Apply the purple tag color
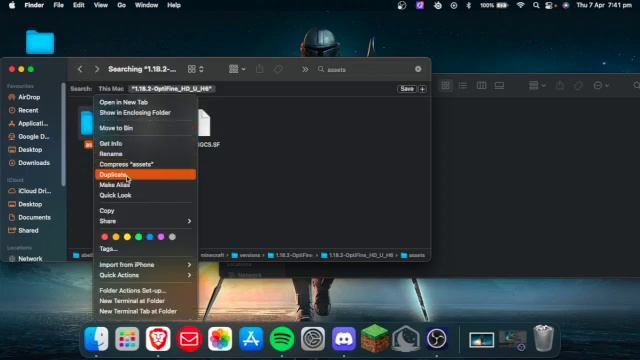Screen dimensions: 640x360 (161, 237)
